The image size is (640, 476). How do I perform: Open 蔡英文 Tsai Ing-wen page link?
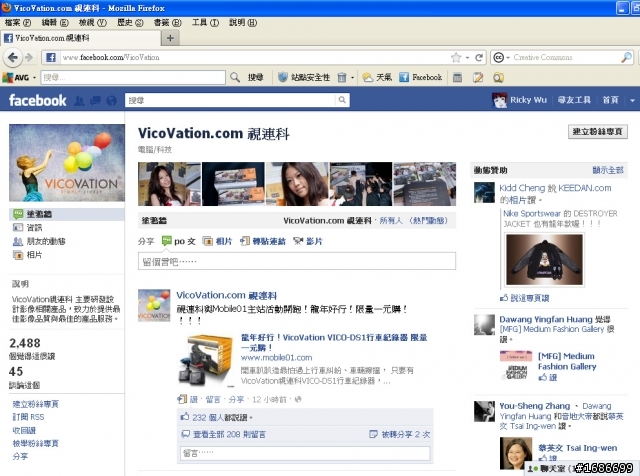click(577, 448)
